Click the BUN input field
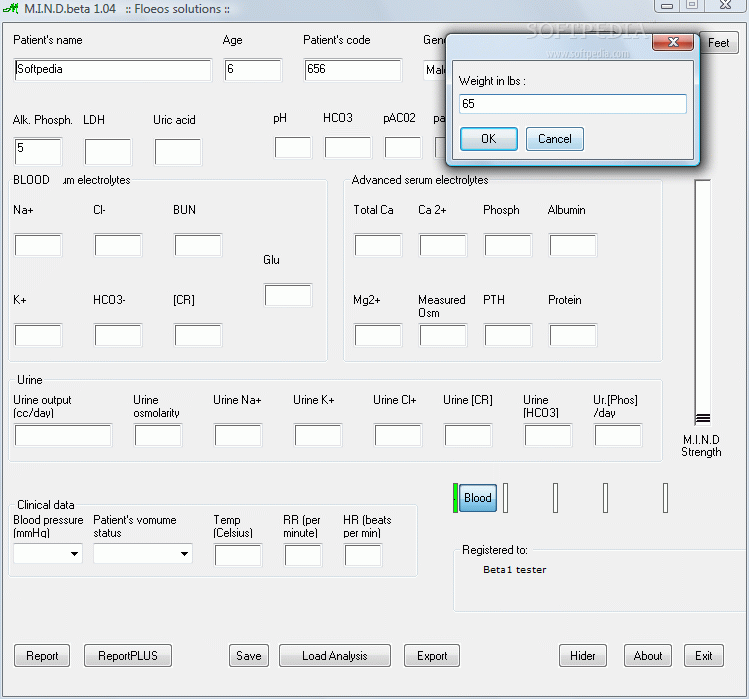The image size is (749, 699). point(198,245)
